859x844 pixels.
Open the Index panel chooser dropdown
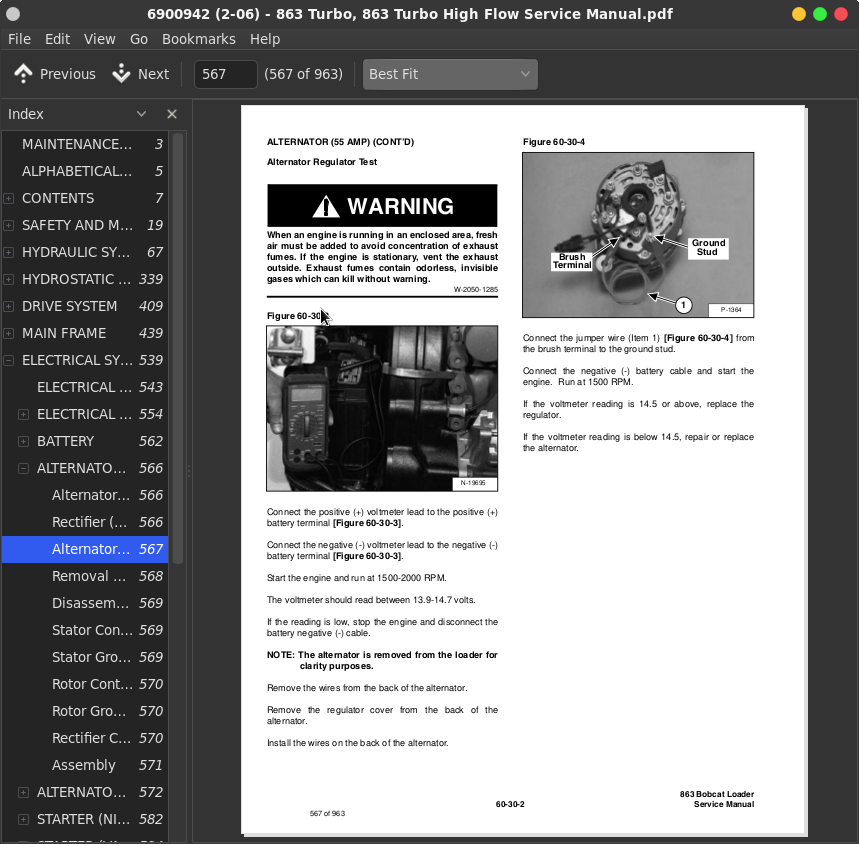(141, 114)
